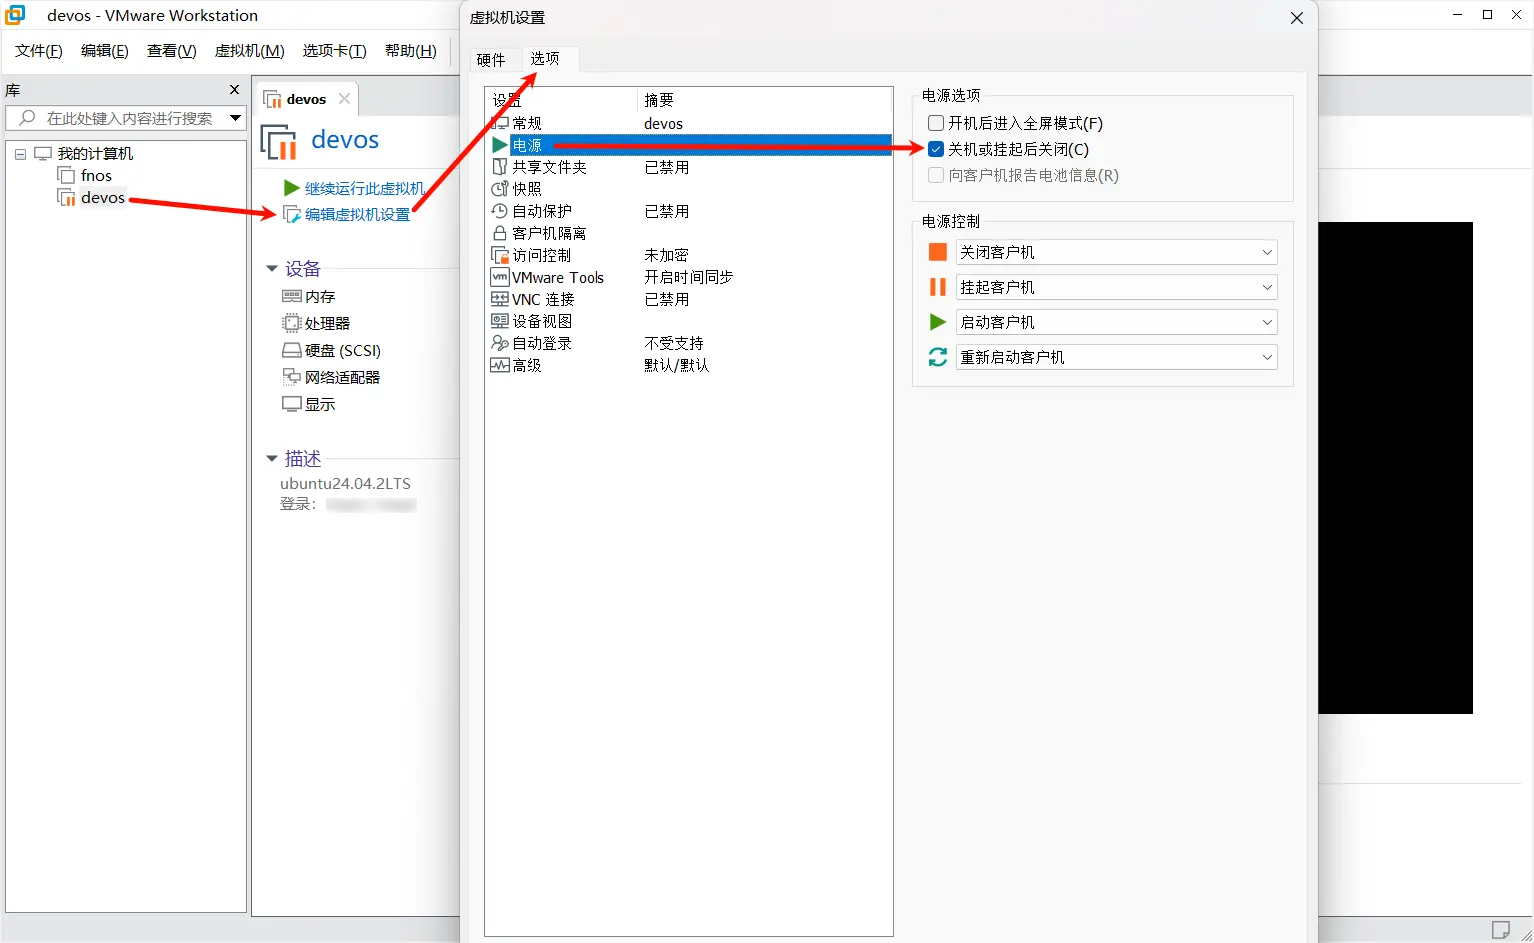Collapse the 设备 section
1534x943 pixels.
271,269
